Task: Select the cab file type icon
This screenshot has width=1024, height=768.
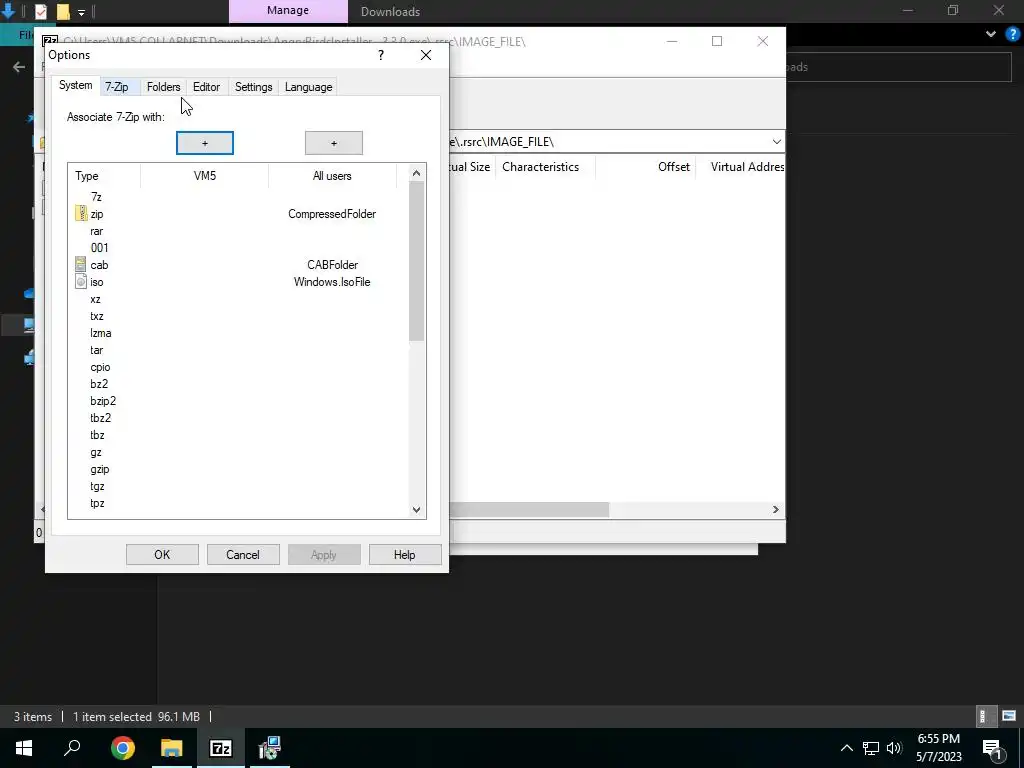Action: pyautogui.click(x=81, y=264)
